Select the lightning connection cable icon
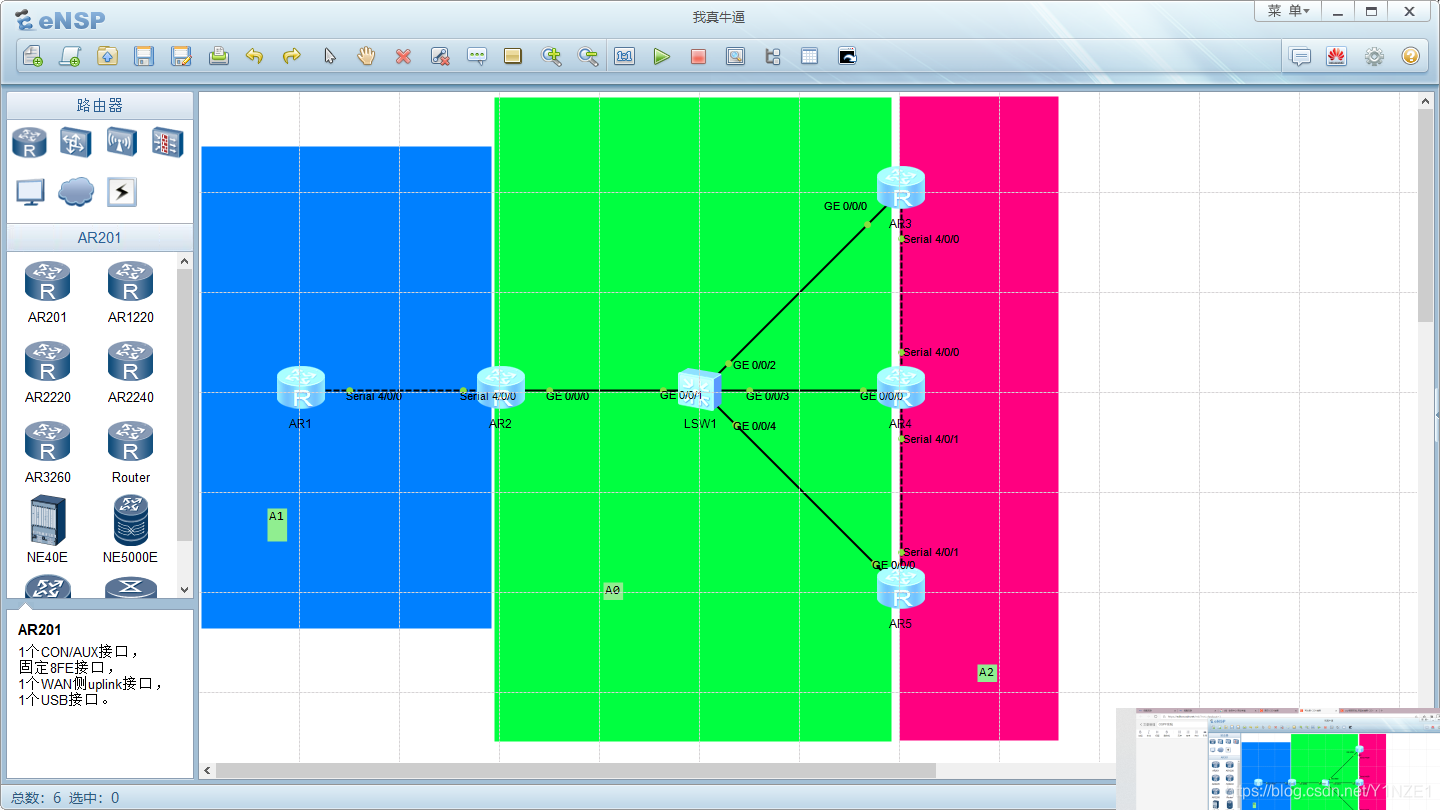This screenshot has width=1440, height=810. coord(122,192)
